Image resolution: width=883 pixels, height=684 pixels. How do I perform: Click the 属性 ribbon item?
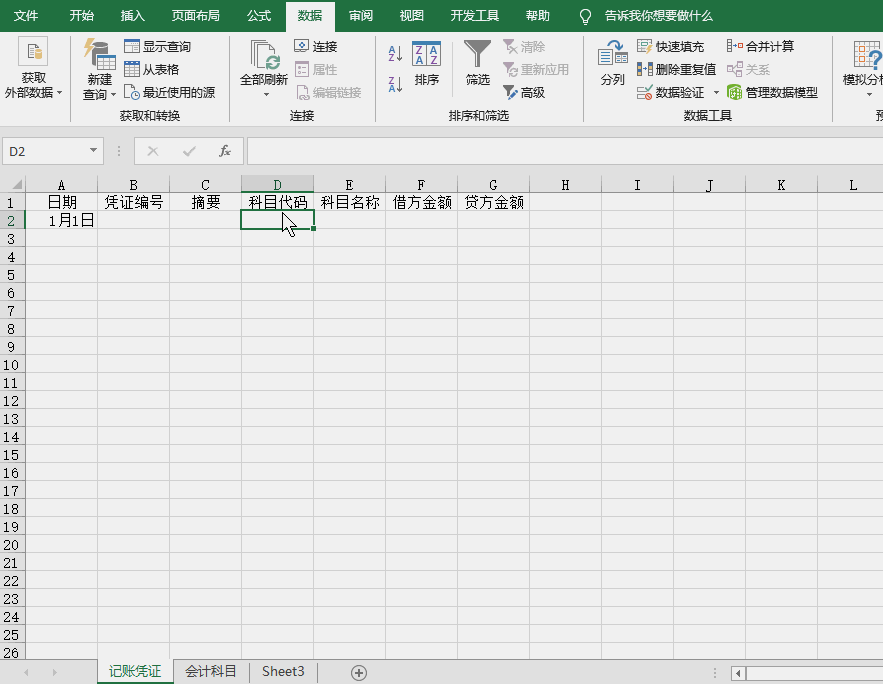click(315, 69)
